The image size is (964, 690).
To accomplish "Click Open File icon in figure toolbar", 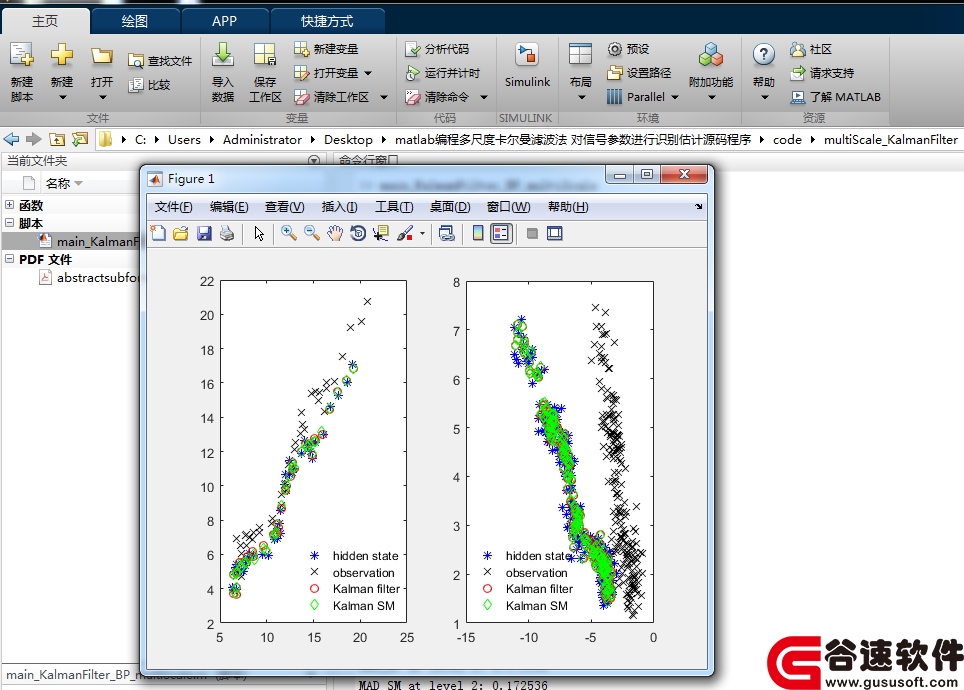I will pyautogui.click(x=181, y=233).
